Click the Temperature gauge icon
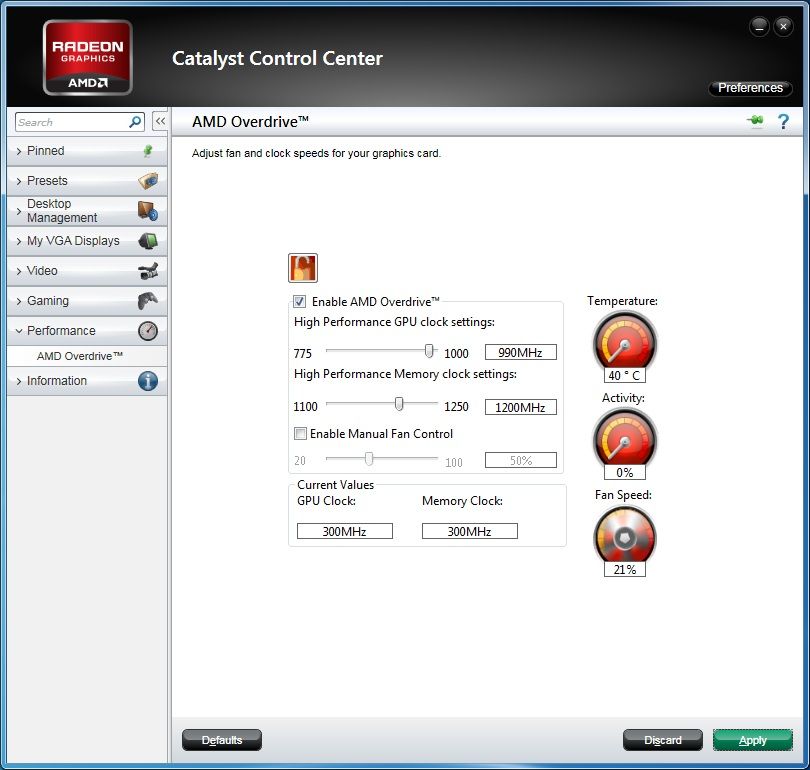The image size is (810, 770). [x=624, y=342]
